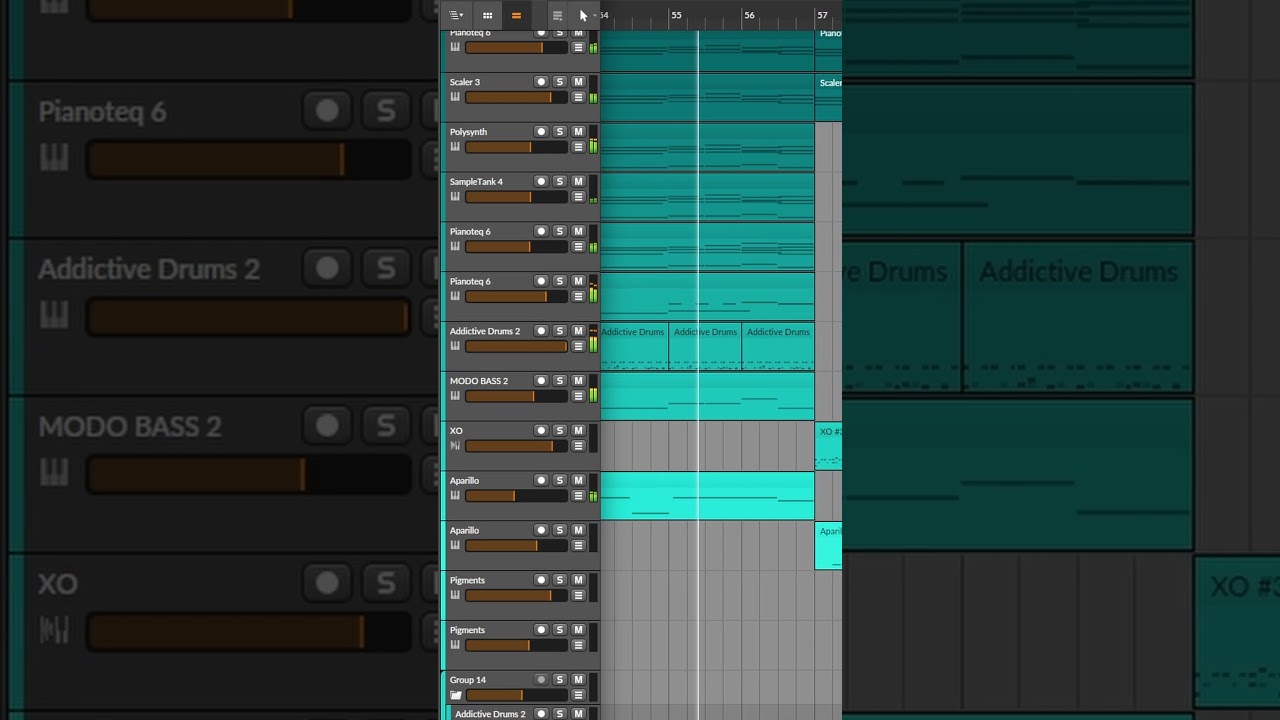Mute the XO track
This screenshot has width=1280, height=720.
(578, 430)
